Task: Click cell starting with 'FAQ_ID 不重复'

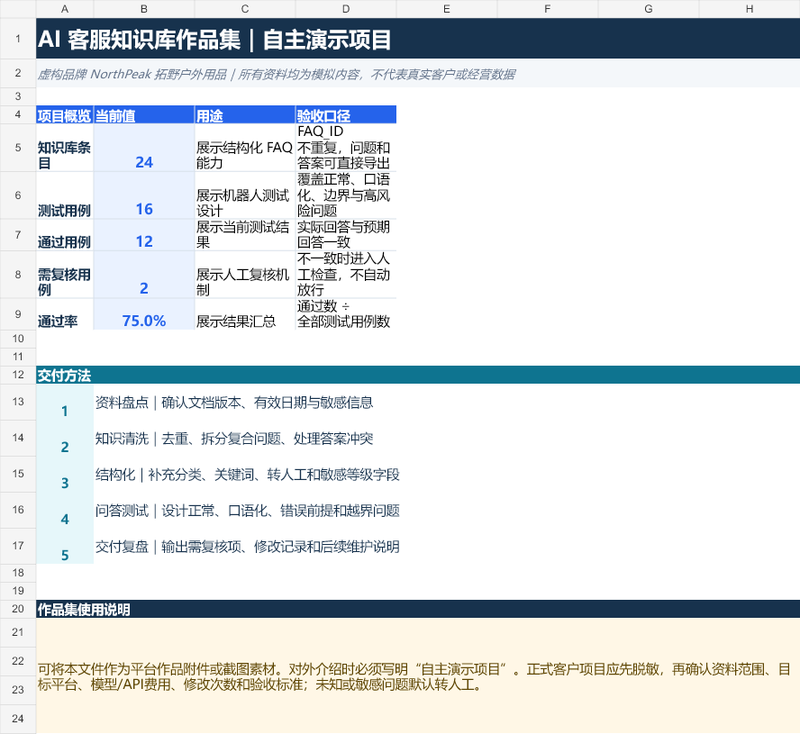Action: coord(346,147)
